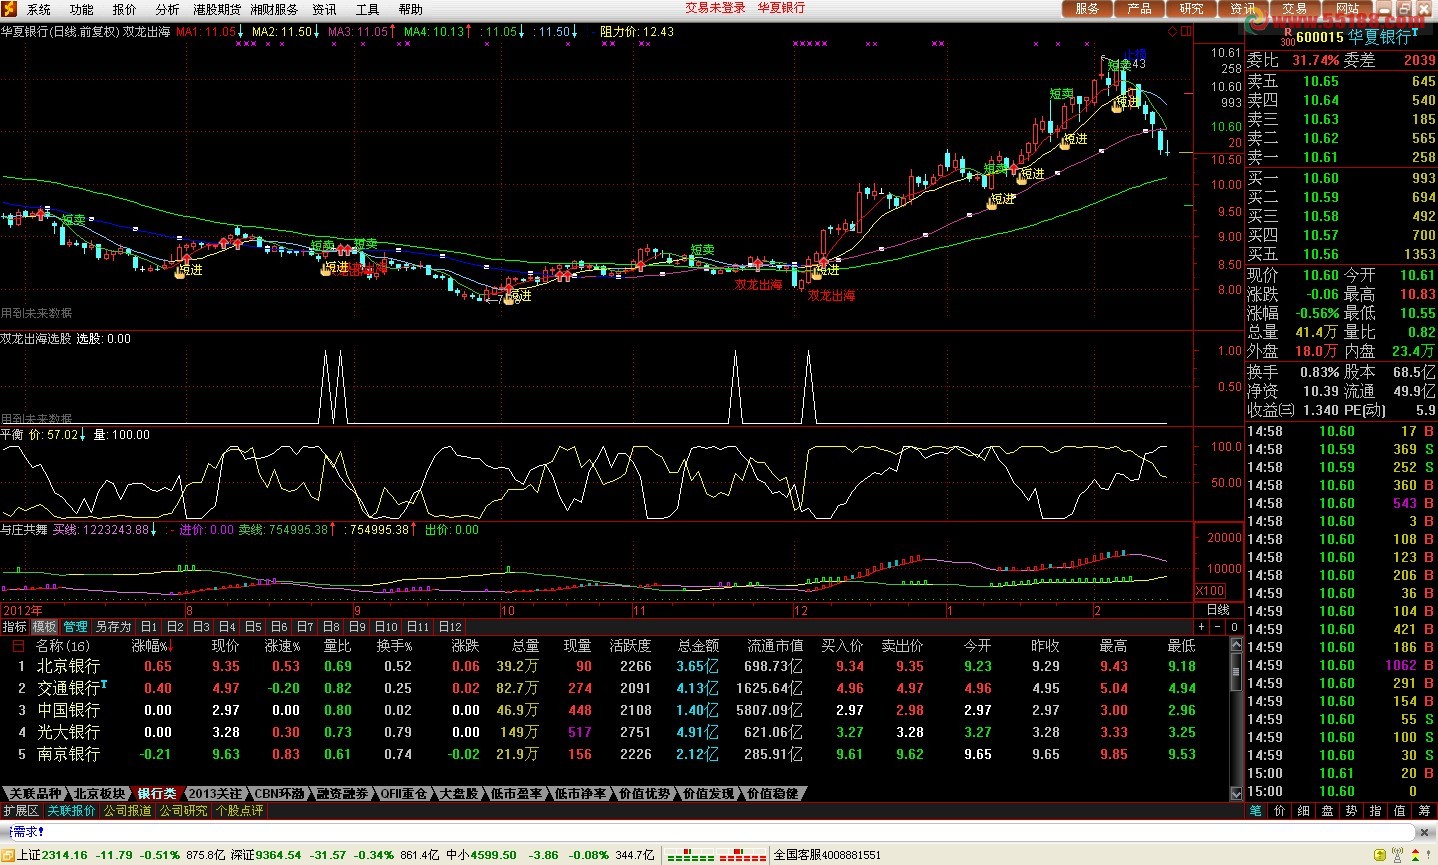Click the diamond icon above the price chart
The height and width of the screenshot is (865, 1438).
1173,32
